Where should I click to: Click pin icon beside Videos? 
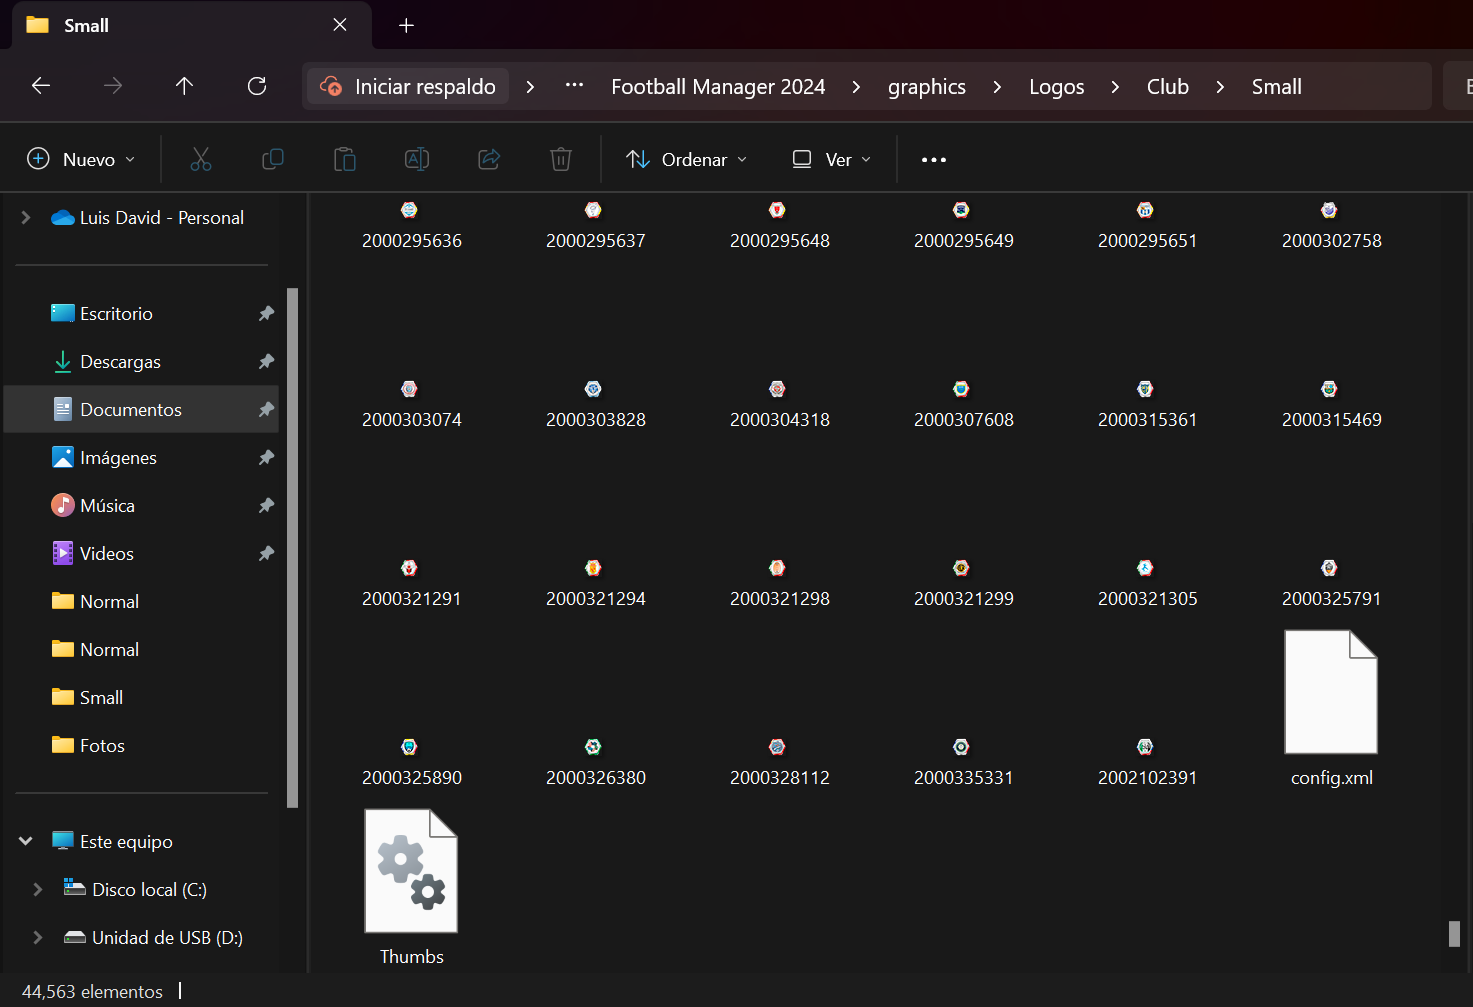coord(266,553)
